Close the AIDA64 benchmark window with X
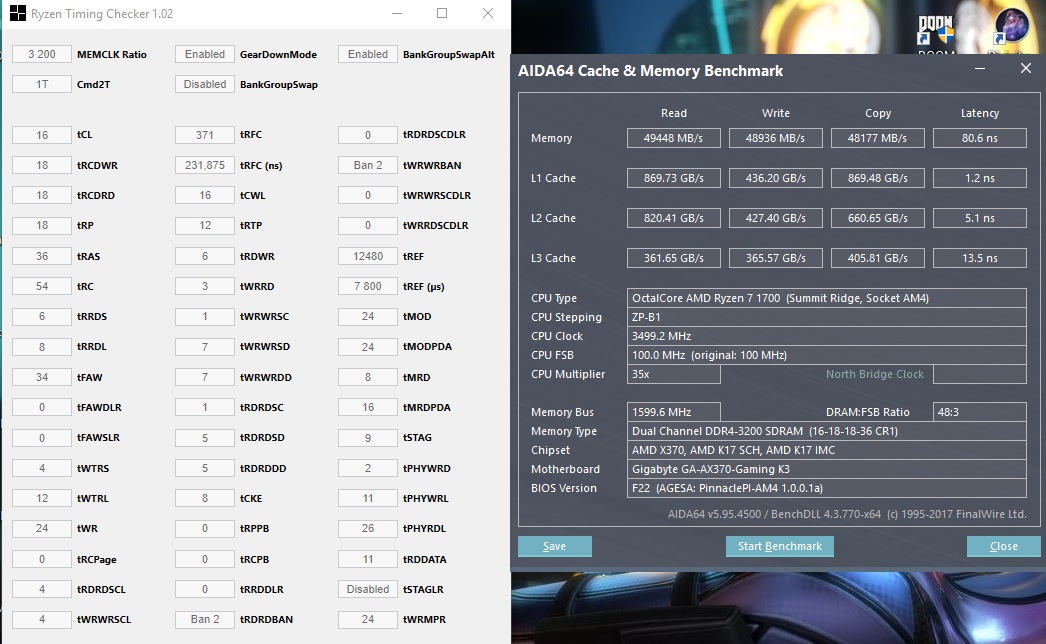The height and width of the screenshot is (644, 1046). 1025,68
